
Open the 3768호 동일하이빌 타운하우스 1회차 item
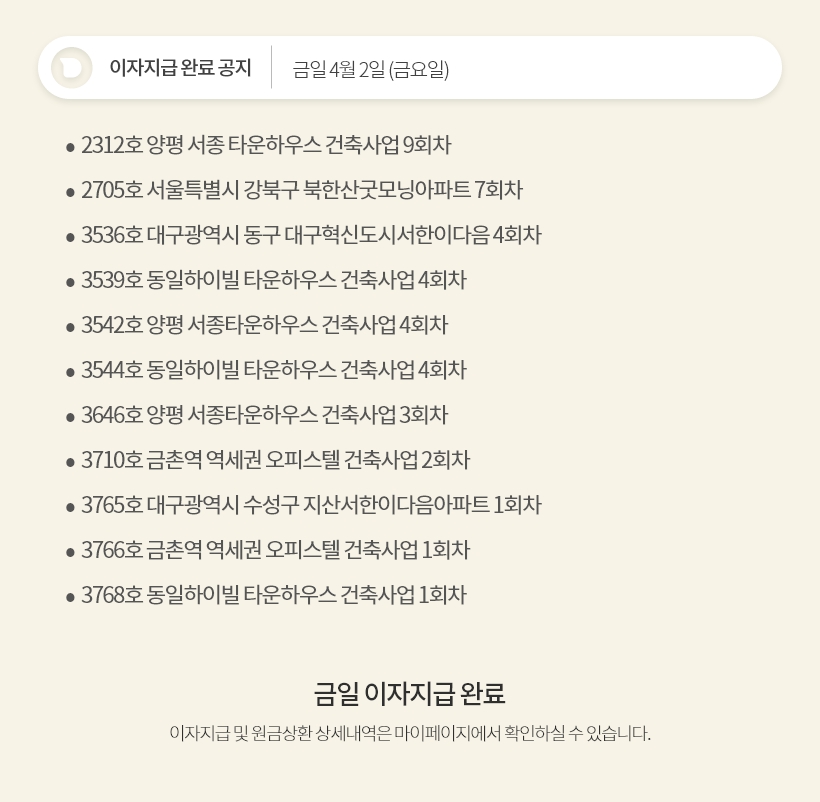(273, 596)
